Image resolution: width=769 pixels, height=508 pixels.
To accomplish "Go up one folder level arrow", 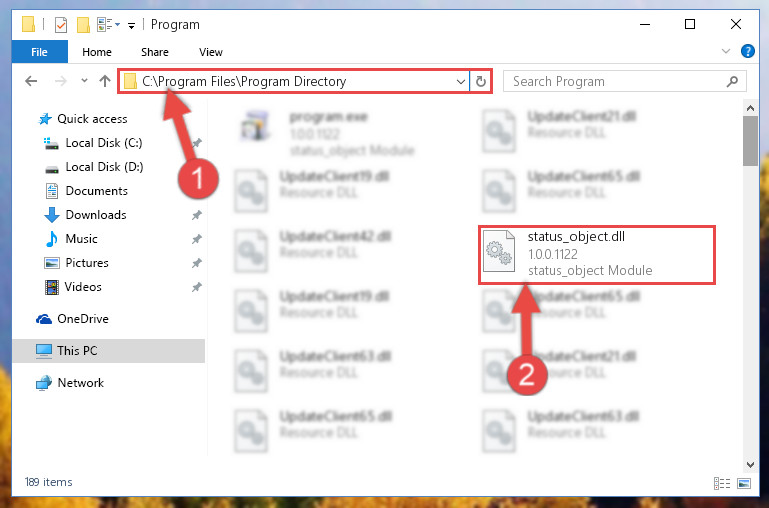I will pyautogui.click(x=104, y=81).
